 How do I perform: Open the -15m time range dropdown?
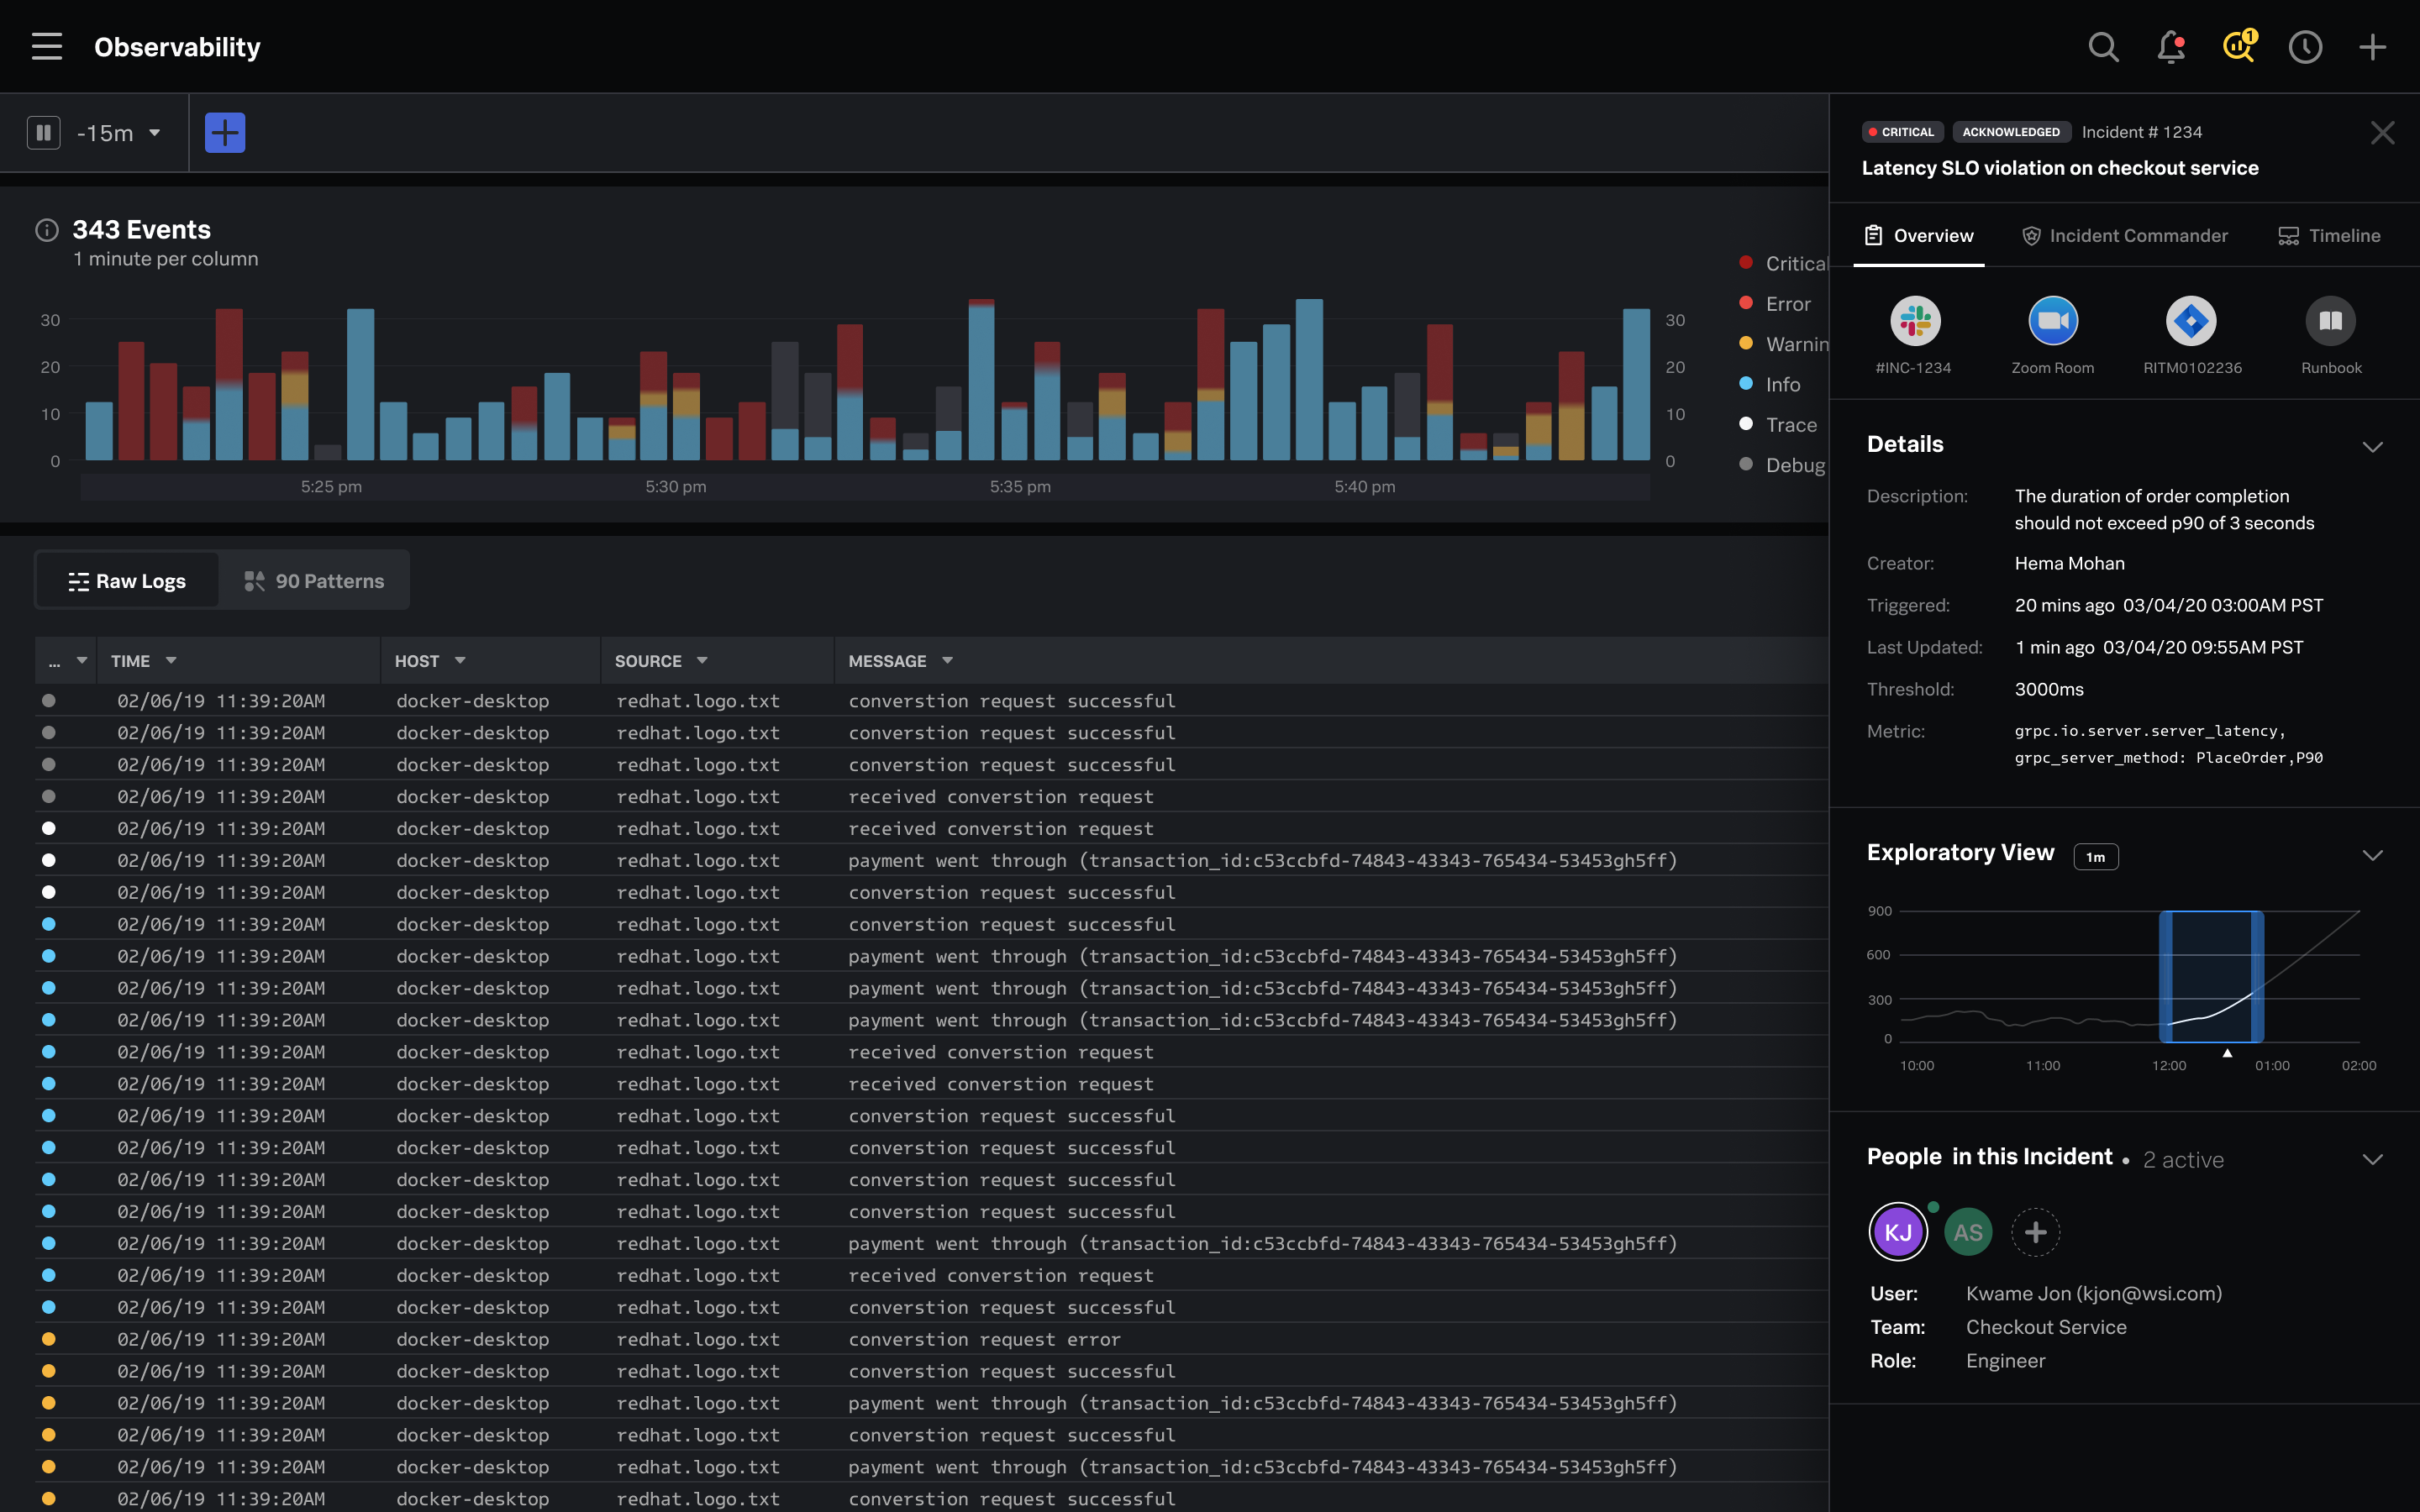click(x=115, y=132)
